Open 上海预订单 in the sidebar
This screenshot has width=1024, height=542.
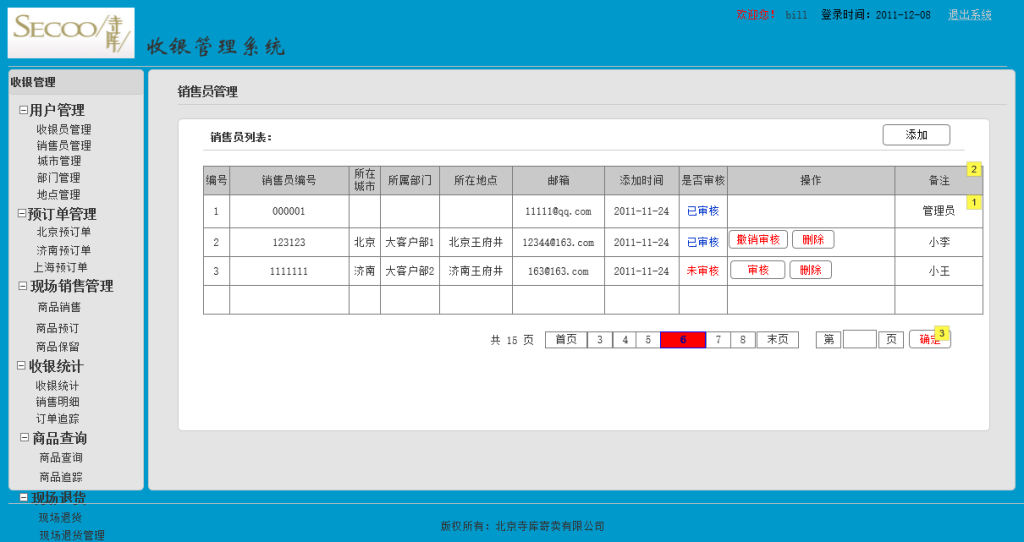(60, 267)
